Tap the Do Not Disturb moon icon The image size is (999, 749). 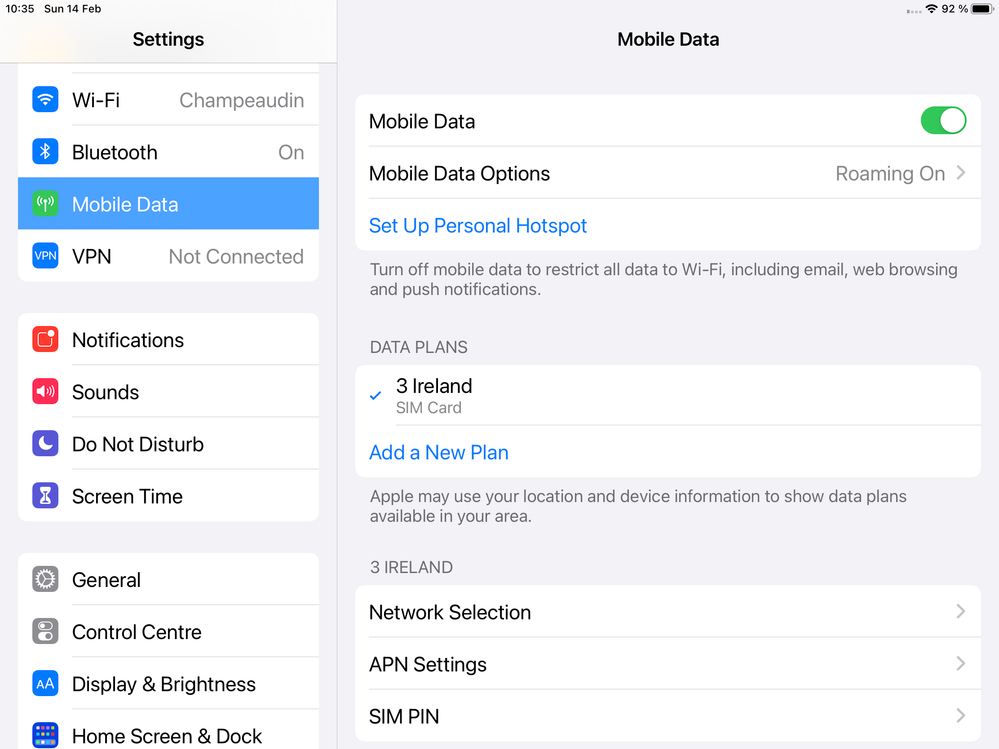coord(45,444)
